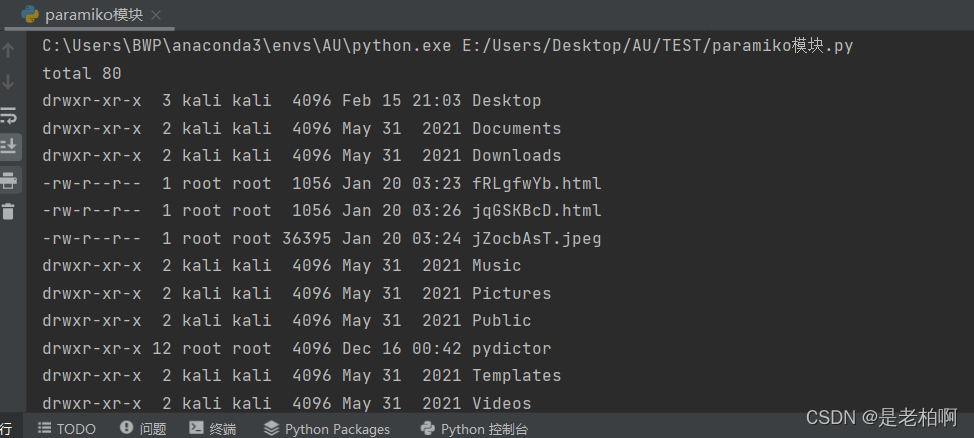Click the terminal prompt icon
This screenshot has width=974, height=438.
click(196, 428)
